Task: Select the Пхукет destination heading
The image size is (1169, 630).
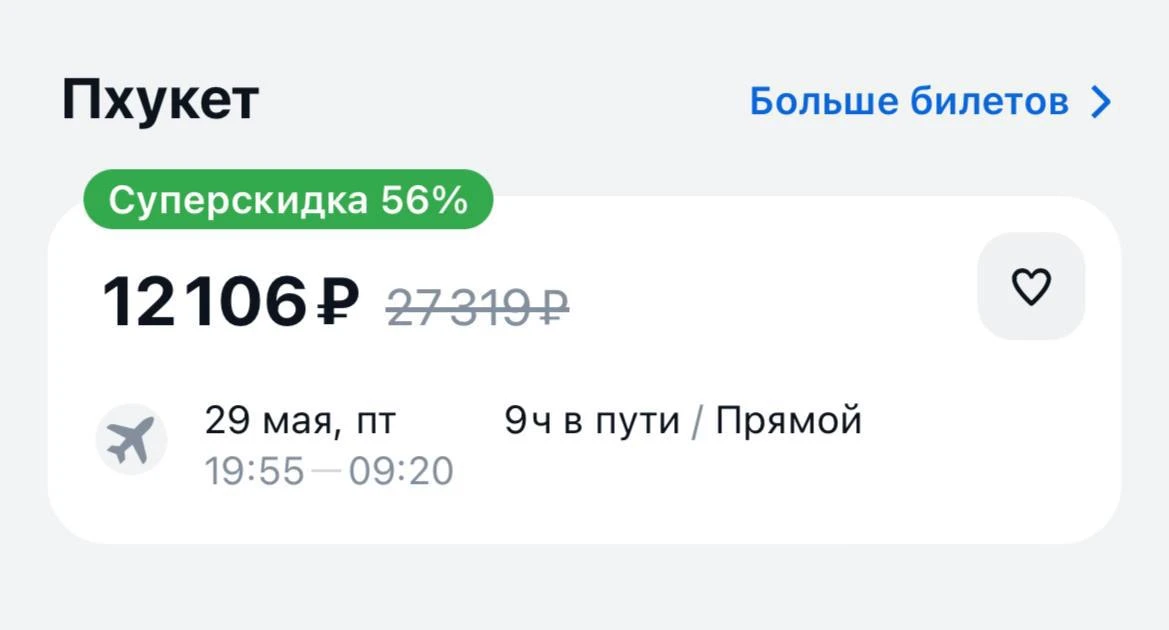Action: coord(160,101)
